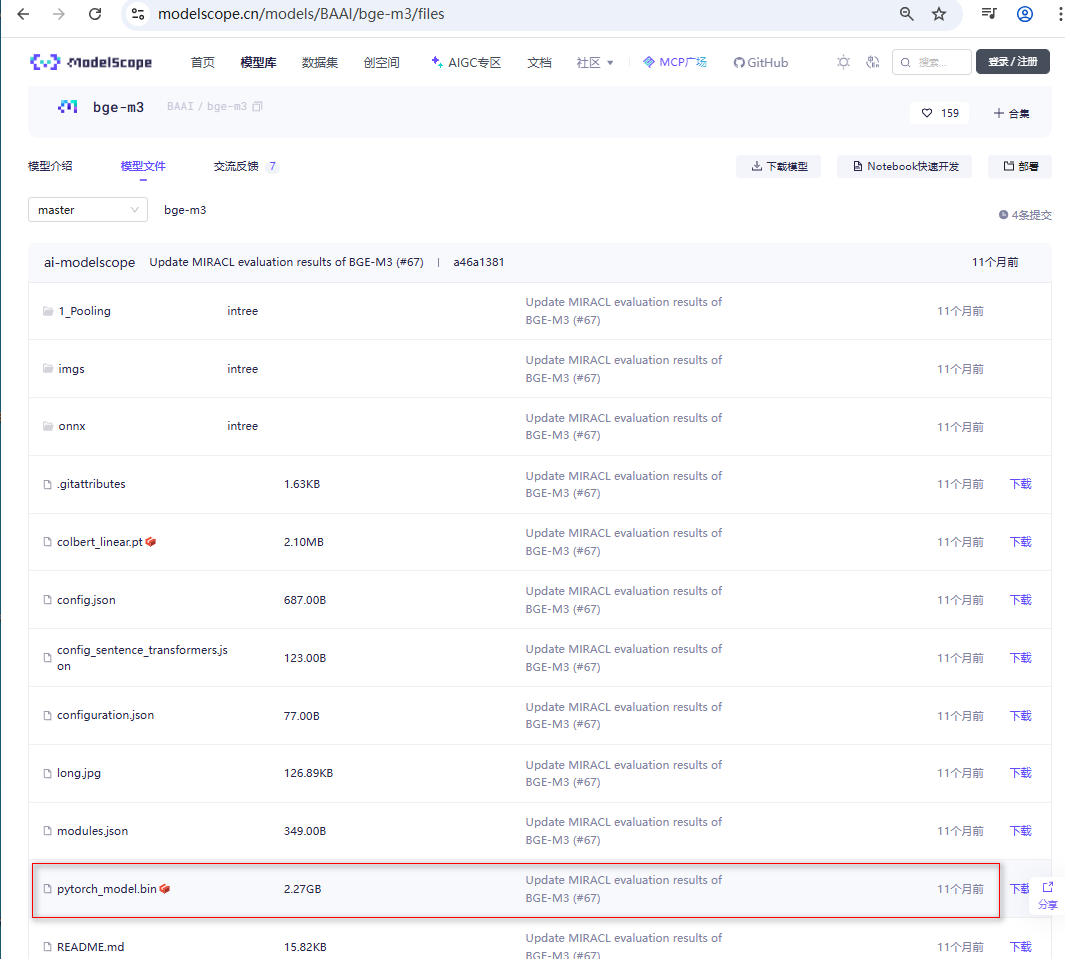Click the file icon for long.jpg
The image size is (1065, 959).
click(x=48, y=774)
